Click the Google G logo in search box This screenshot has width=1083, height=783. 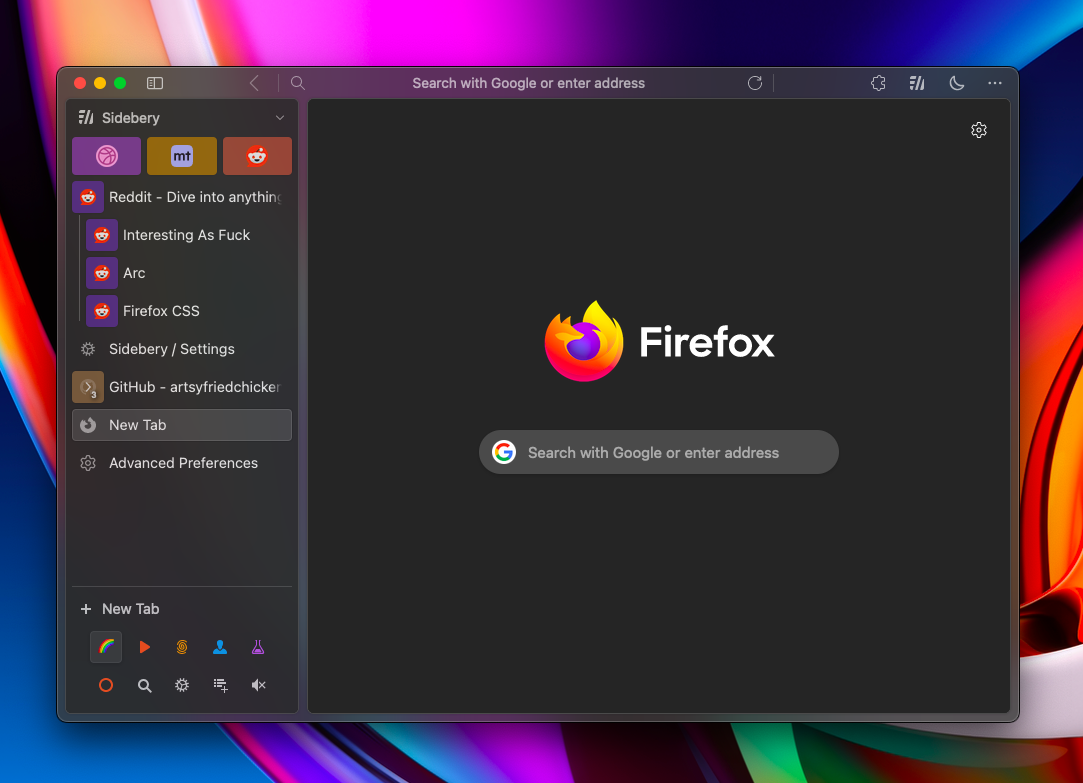[x=504, y=452]
